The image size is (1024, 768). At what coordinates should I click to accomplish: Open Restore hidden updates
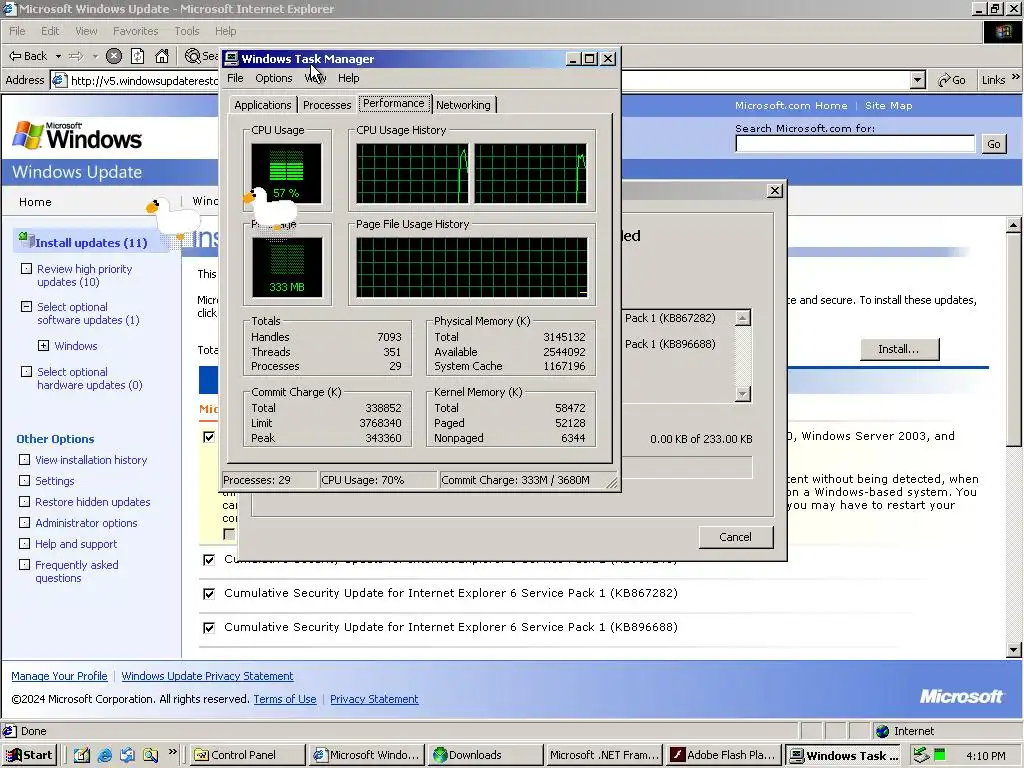click(93, 502)
